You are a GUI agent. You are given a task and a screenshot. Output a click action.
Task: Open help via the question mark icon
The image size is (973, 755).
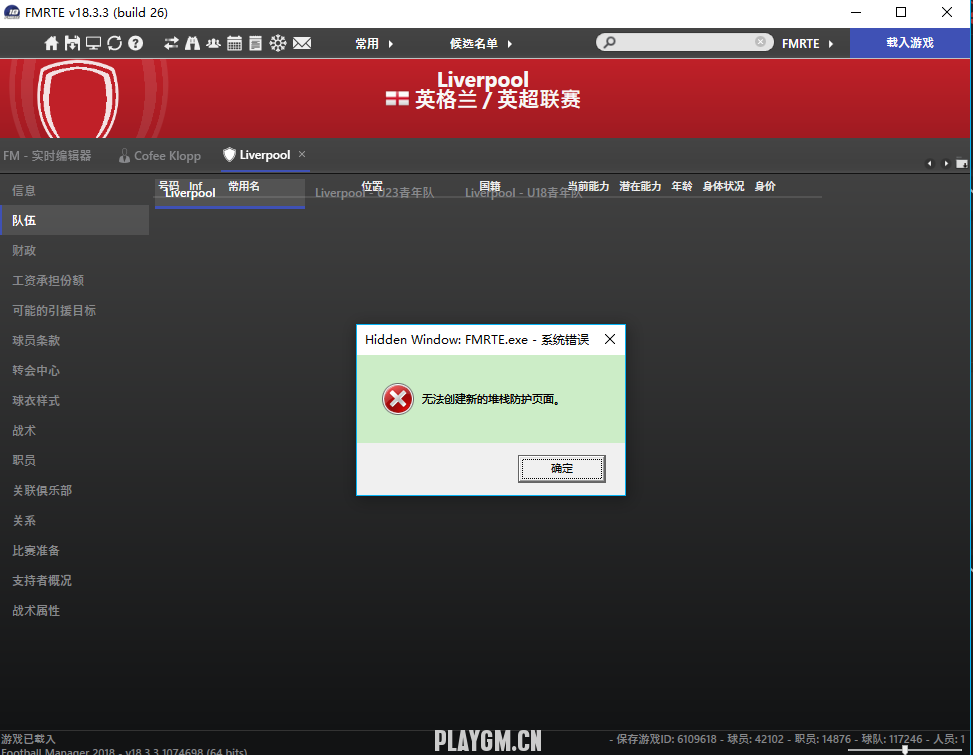point(135,43)
